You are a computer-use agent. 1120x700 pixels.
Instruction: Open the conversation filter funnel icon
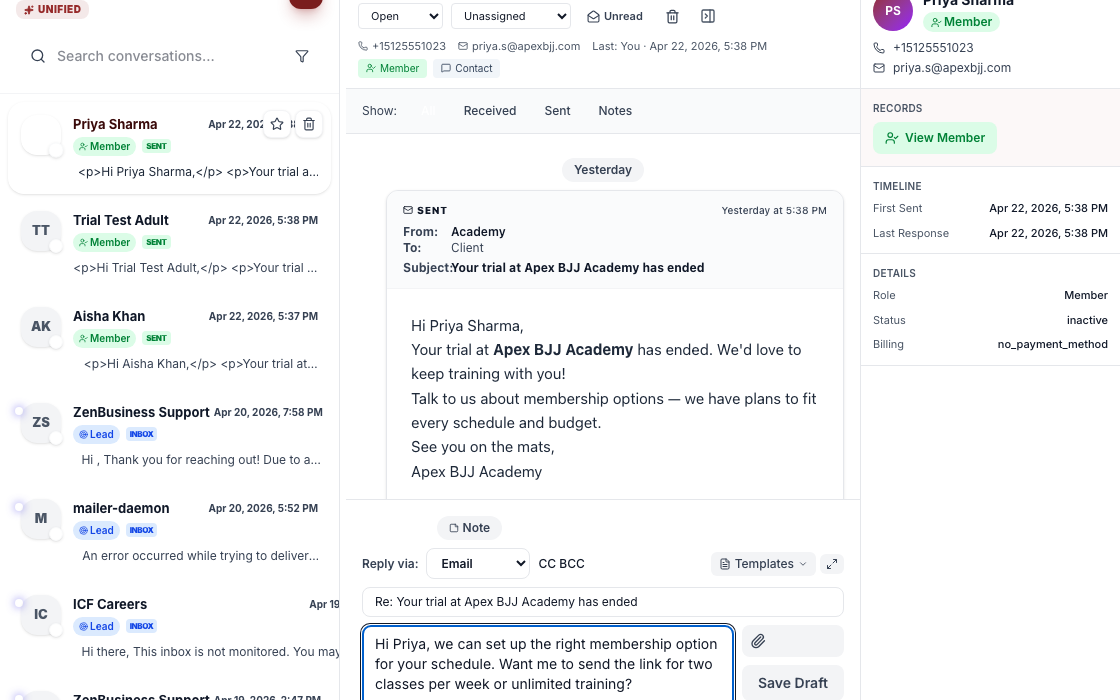pos(302,56)
